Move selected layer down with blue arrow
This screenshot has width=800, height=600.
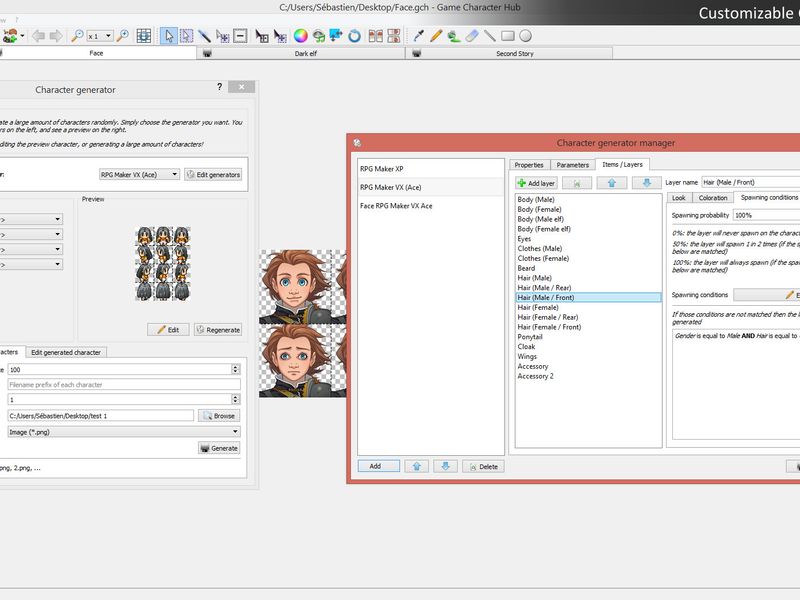(x=646, y=183)
